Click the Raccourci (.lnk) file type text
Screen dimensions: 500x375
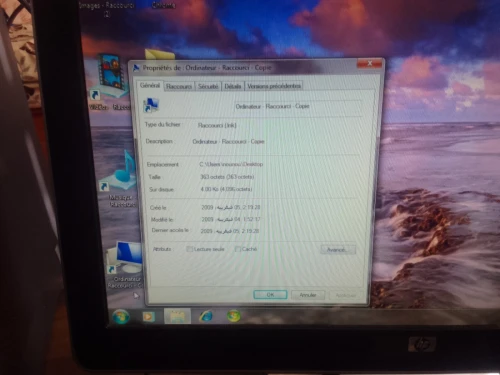217,125
